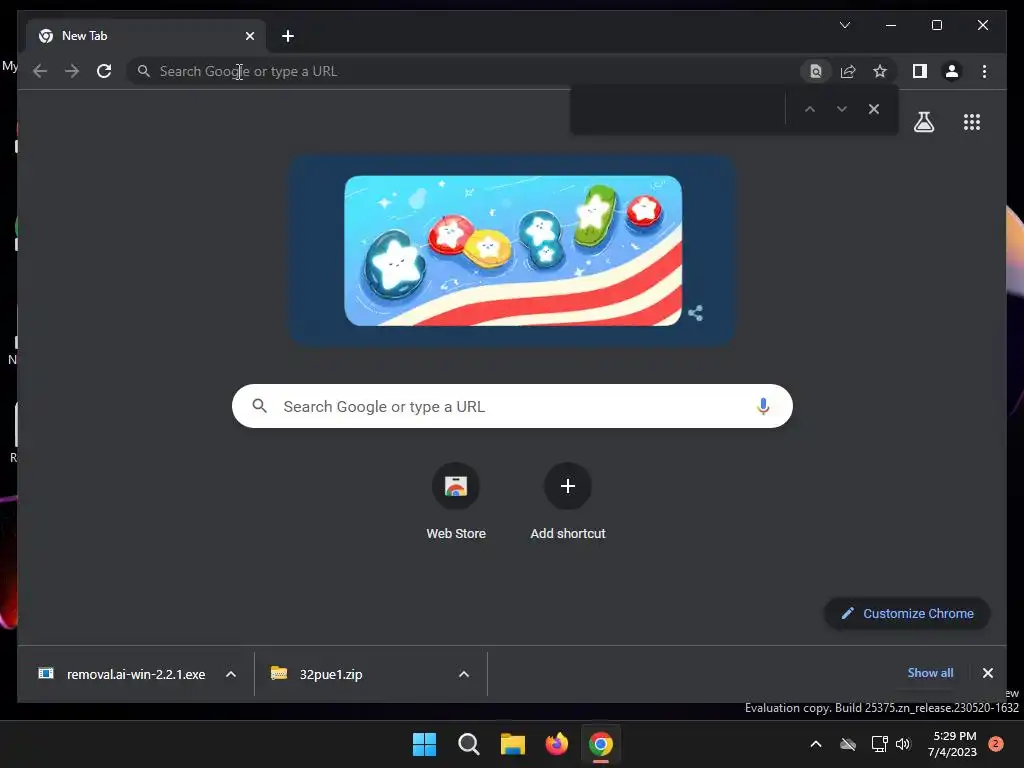Click the center Google search box
Screen dimensions: 1024x768
pyautogui.click(x=512, y=406)
